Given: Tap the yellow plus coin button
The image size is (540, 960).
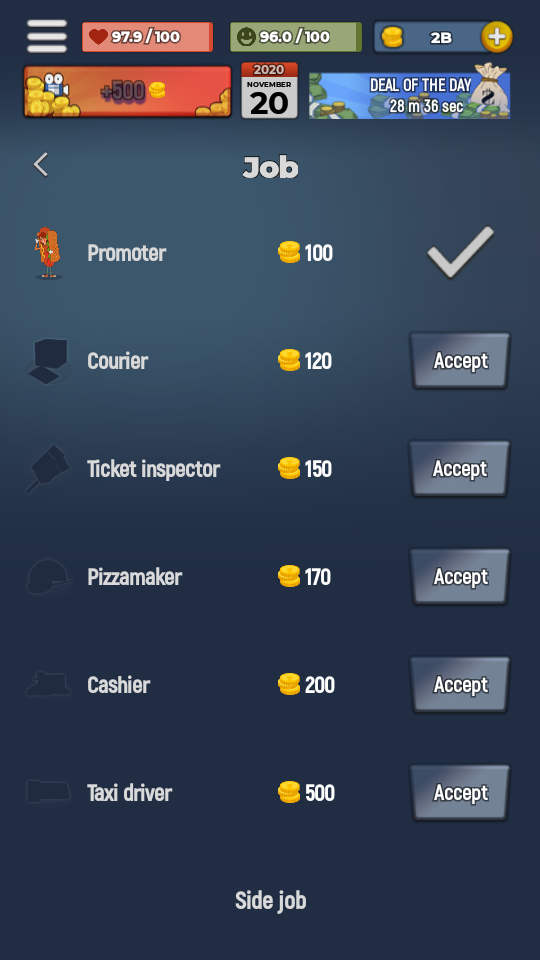Looking at the screenshot, I should coord(497,37).
